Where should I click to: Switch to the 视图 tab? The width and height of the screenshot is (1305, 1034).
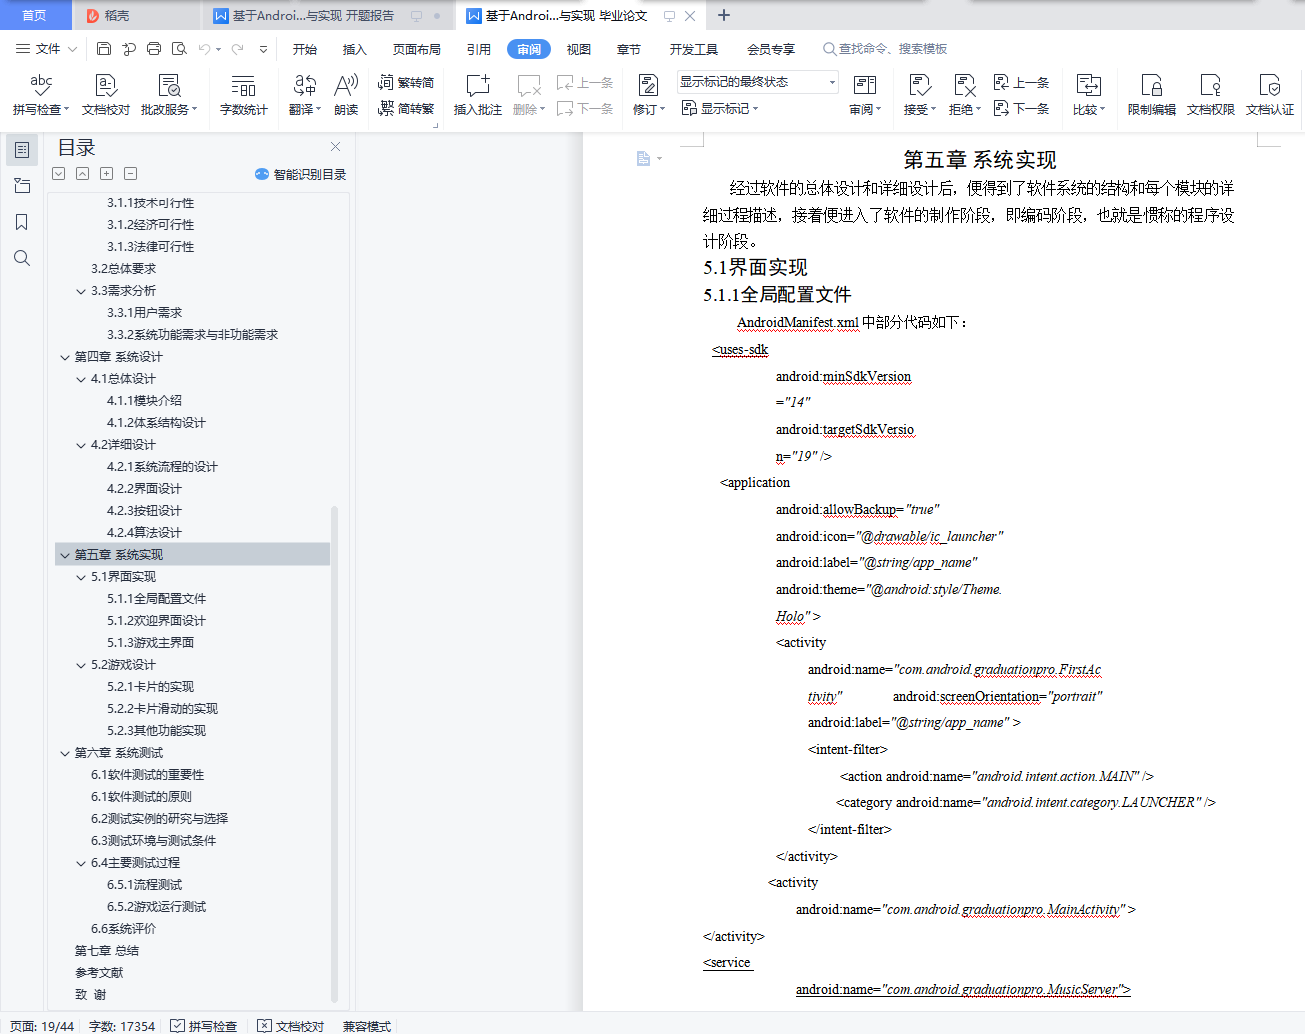coord(579,49)
